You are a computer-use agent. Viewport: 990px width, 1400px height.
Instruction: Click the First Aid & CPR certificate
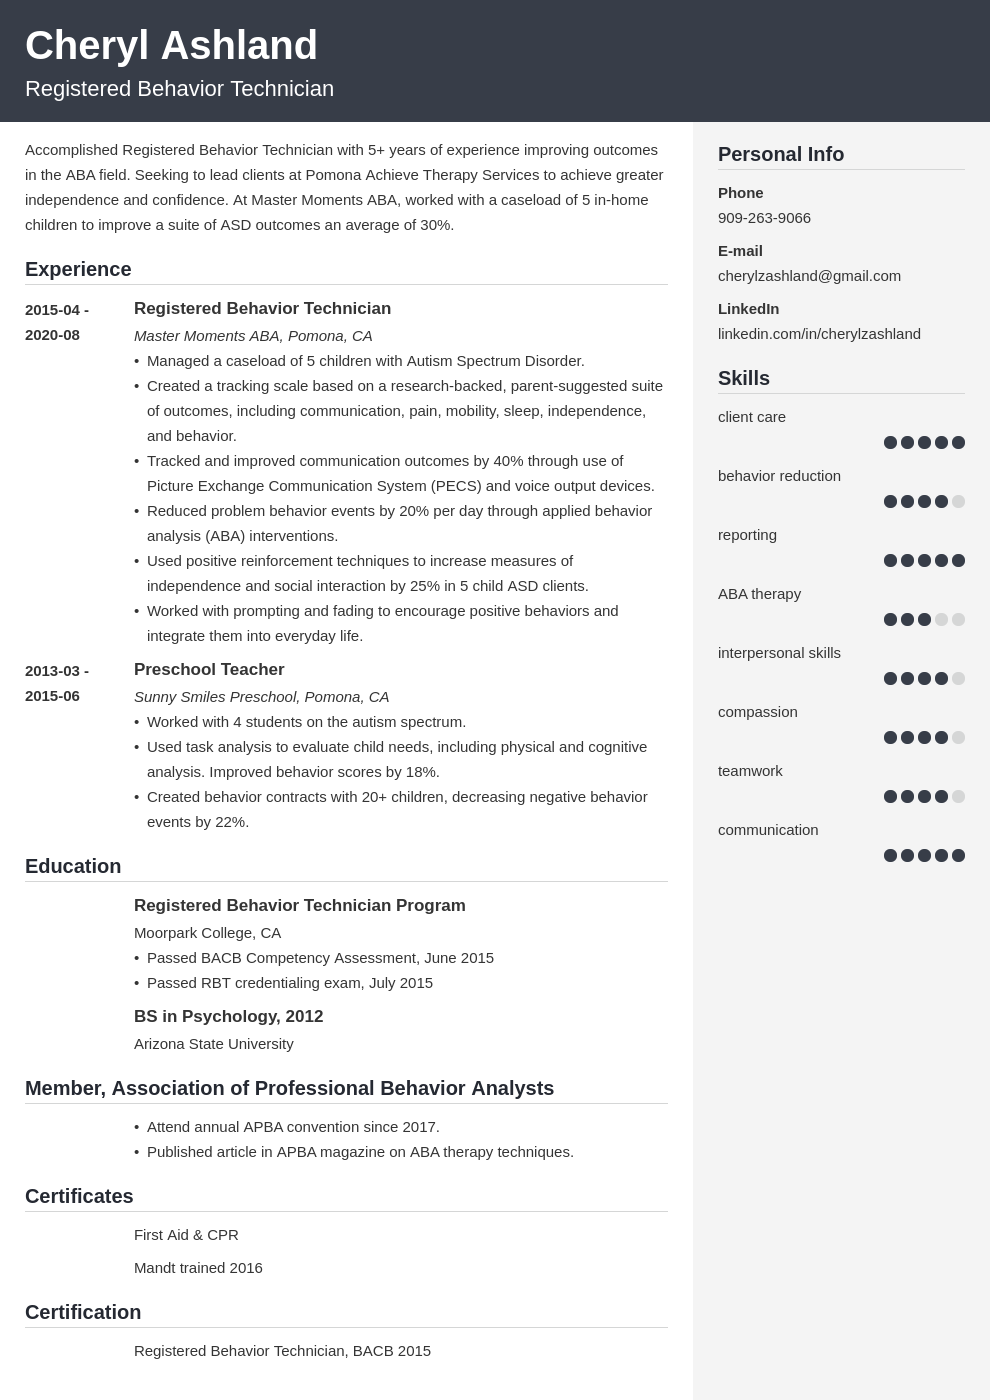(x=186, y=1235)
